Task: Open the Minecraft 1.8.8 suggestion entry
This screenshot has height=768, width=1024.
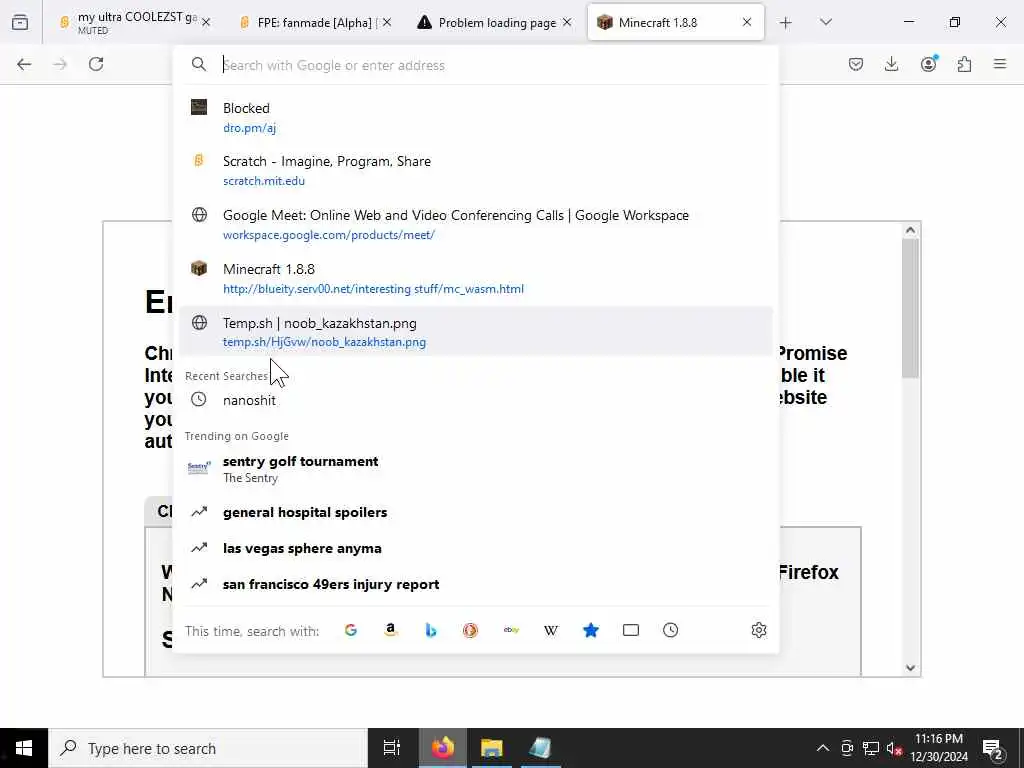Action: click(x=475, y=278)
